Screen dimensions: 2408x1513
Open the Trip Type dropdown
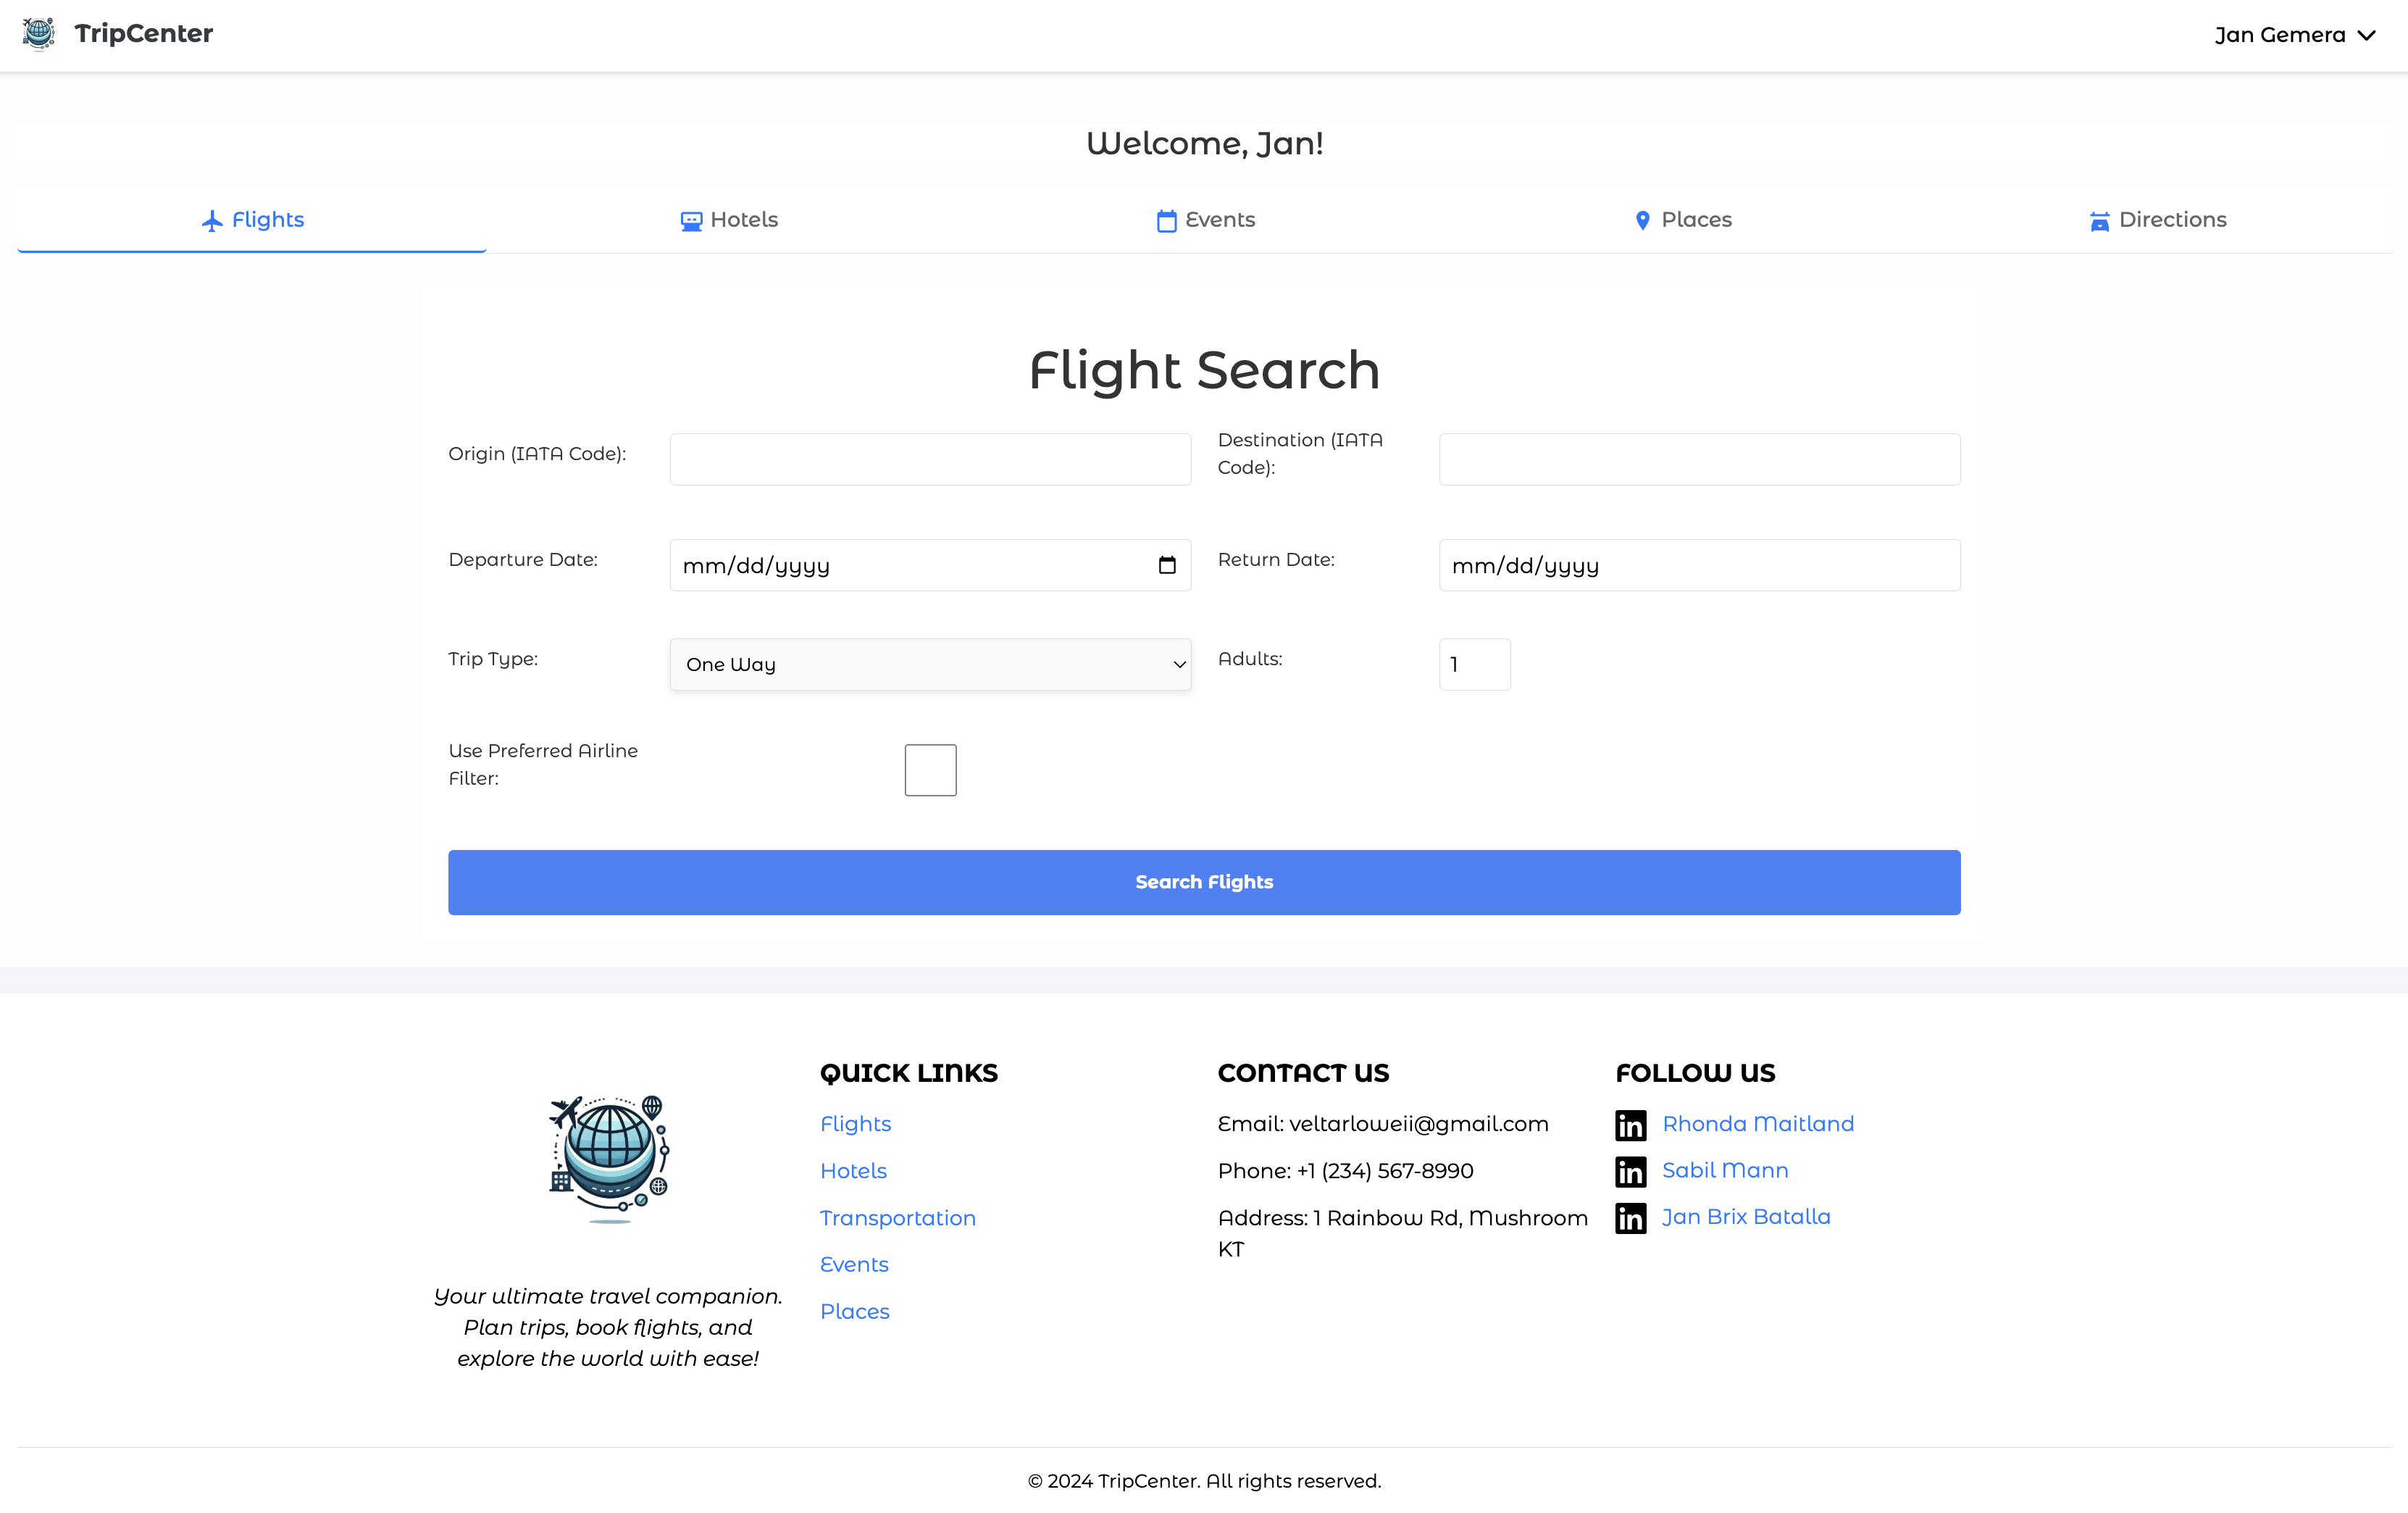930,664
